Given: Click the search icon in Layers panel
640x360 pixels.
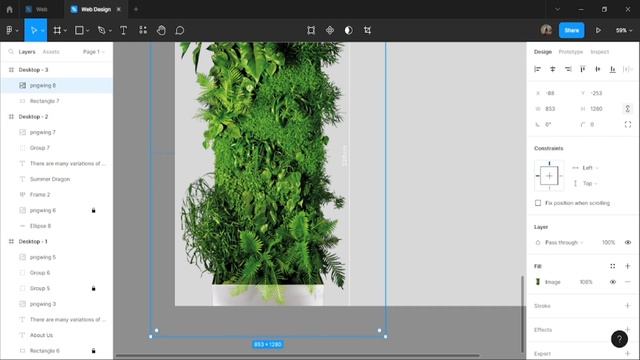Looking at the screenshot, I should 11,52.
